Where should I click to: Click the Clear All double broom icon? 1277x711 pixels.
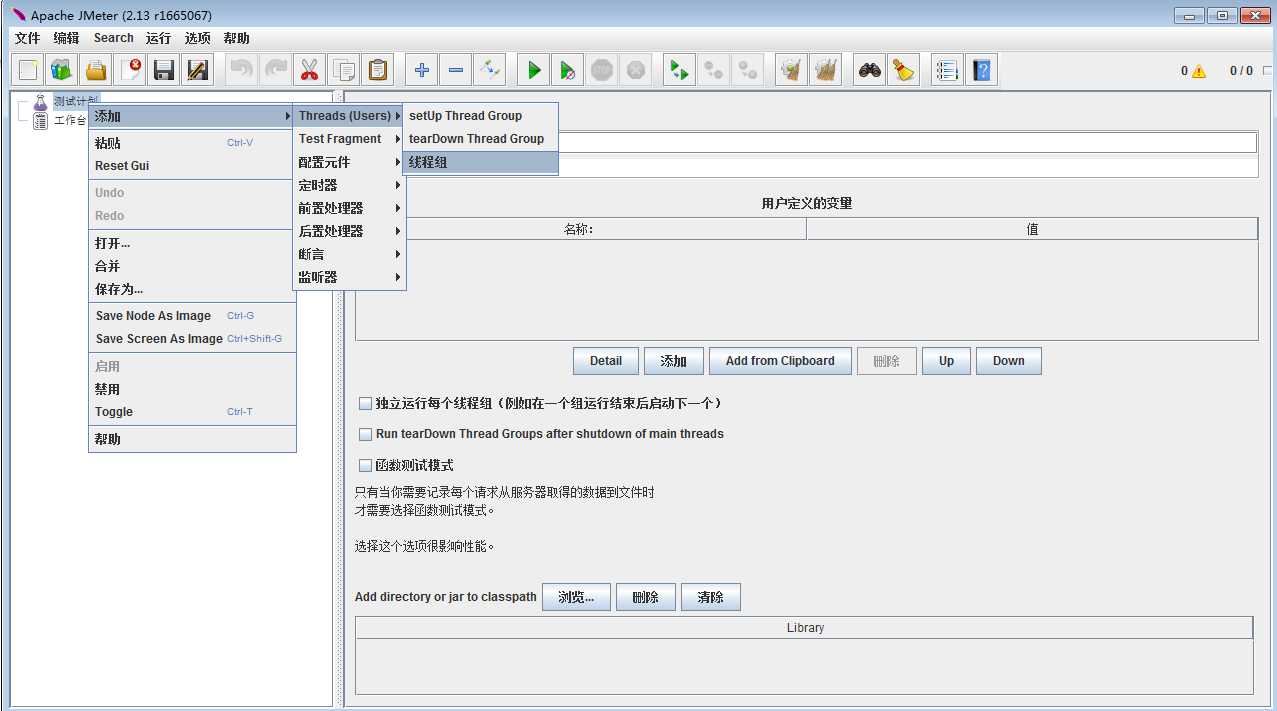point(826,70)
